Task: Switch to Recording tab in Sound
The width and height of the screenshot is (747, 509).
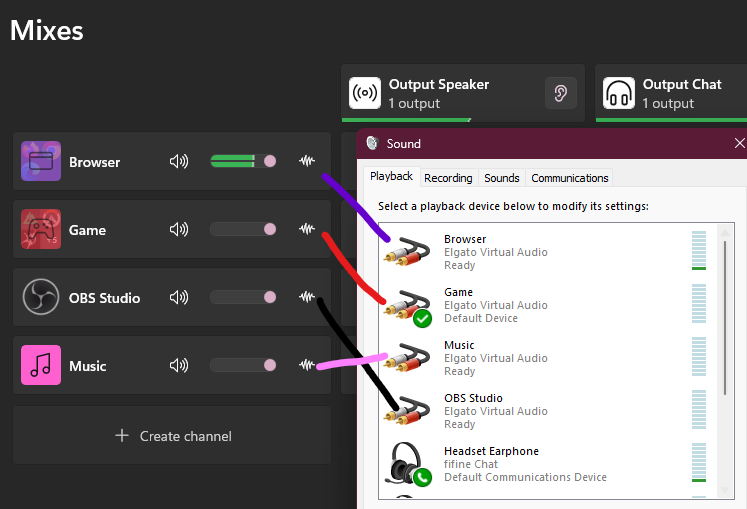Action: 448,178
